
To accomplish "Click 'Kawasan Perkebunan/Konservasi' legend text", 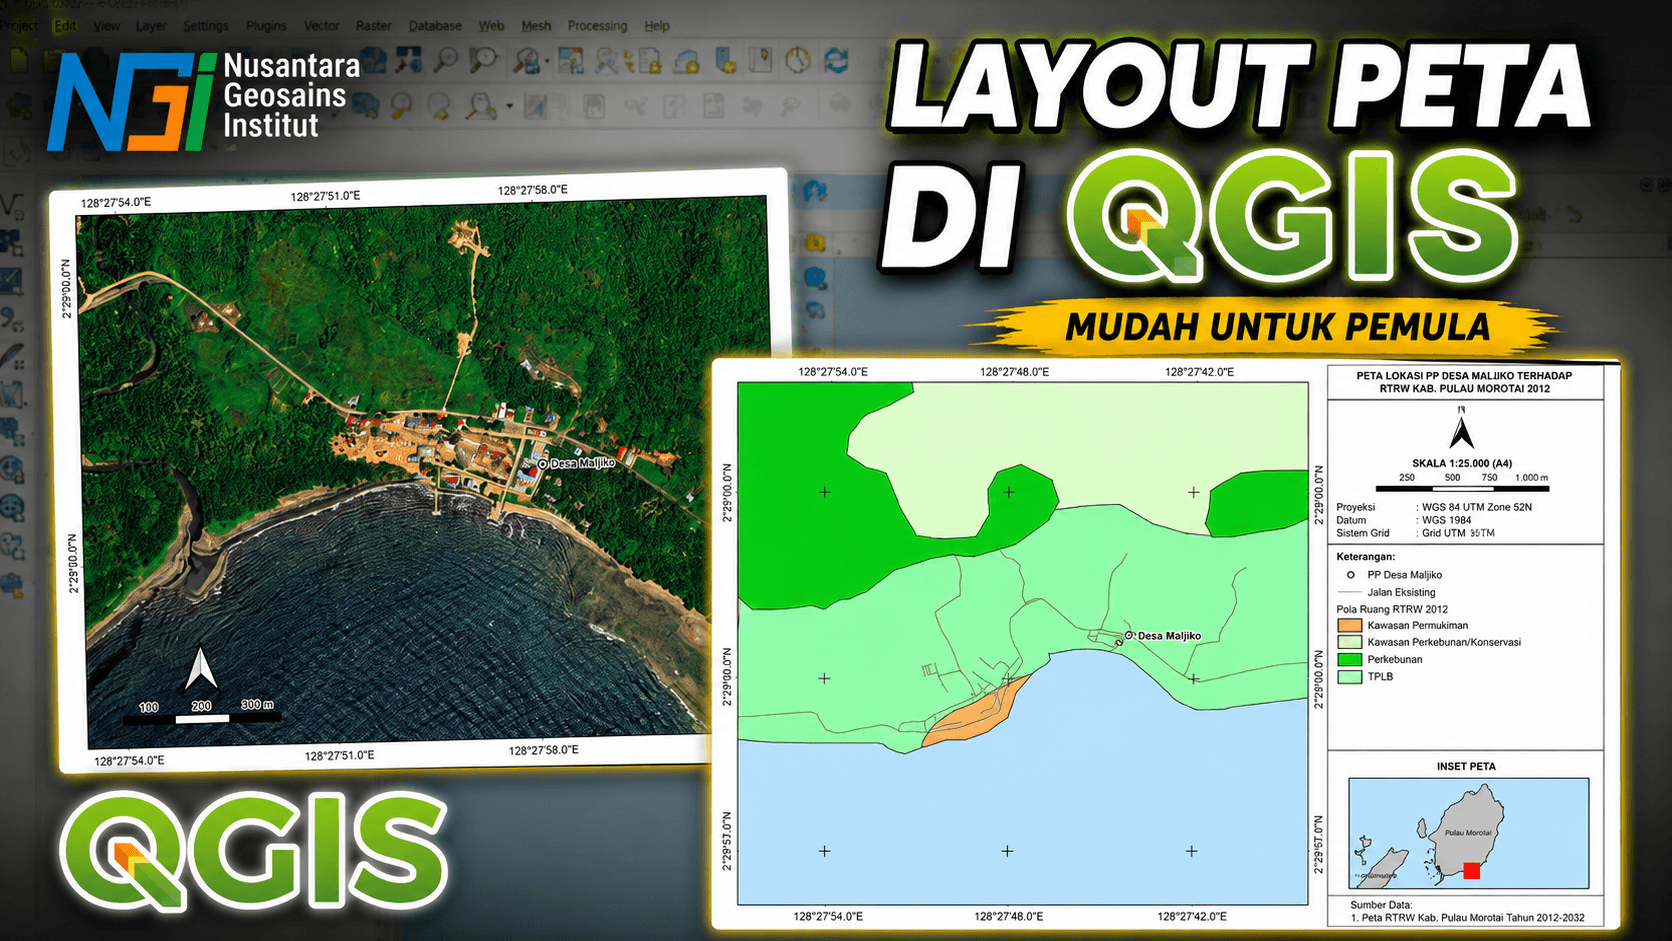I will [1444, 642].
